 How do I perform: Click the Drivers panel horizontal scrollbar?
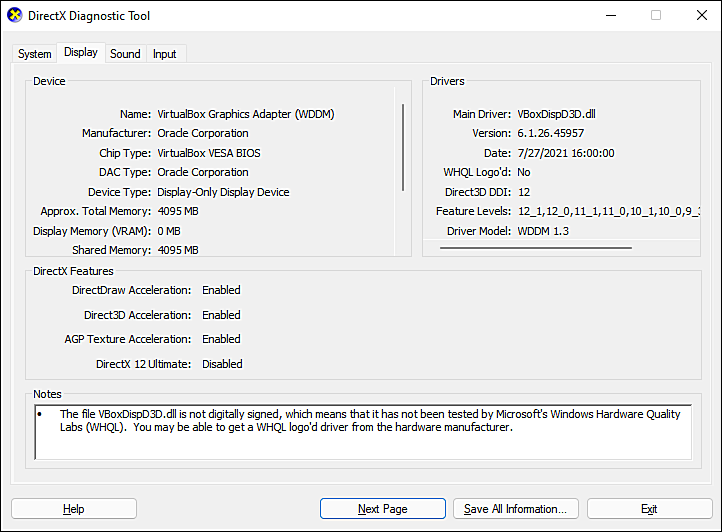[536, 247]
